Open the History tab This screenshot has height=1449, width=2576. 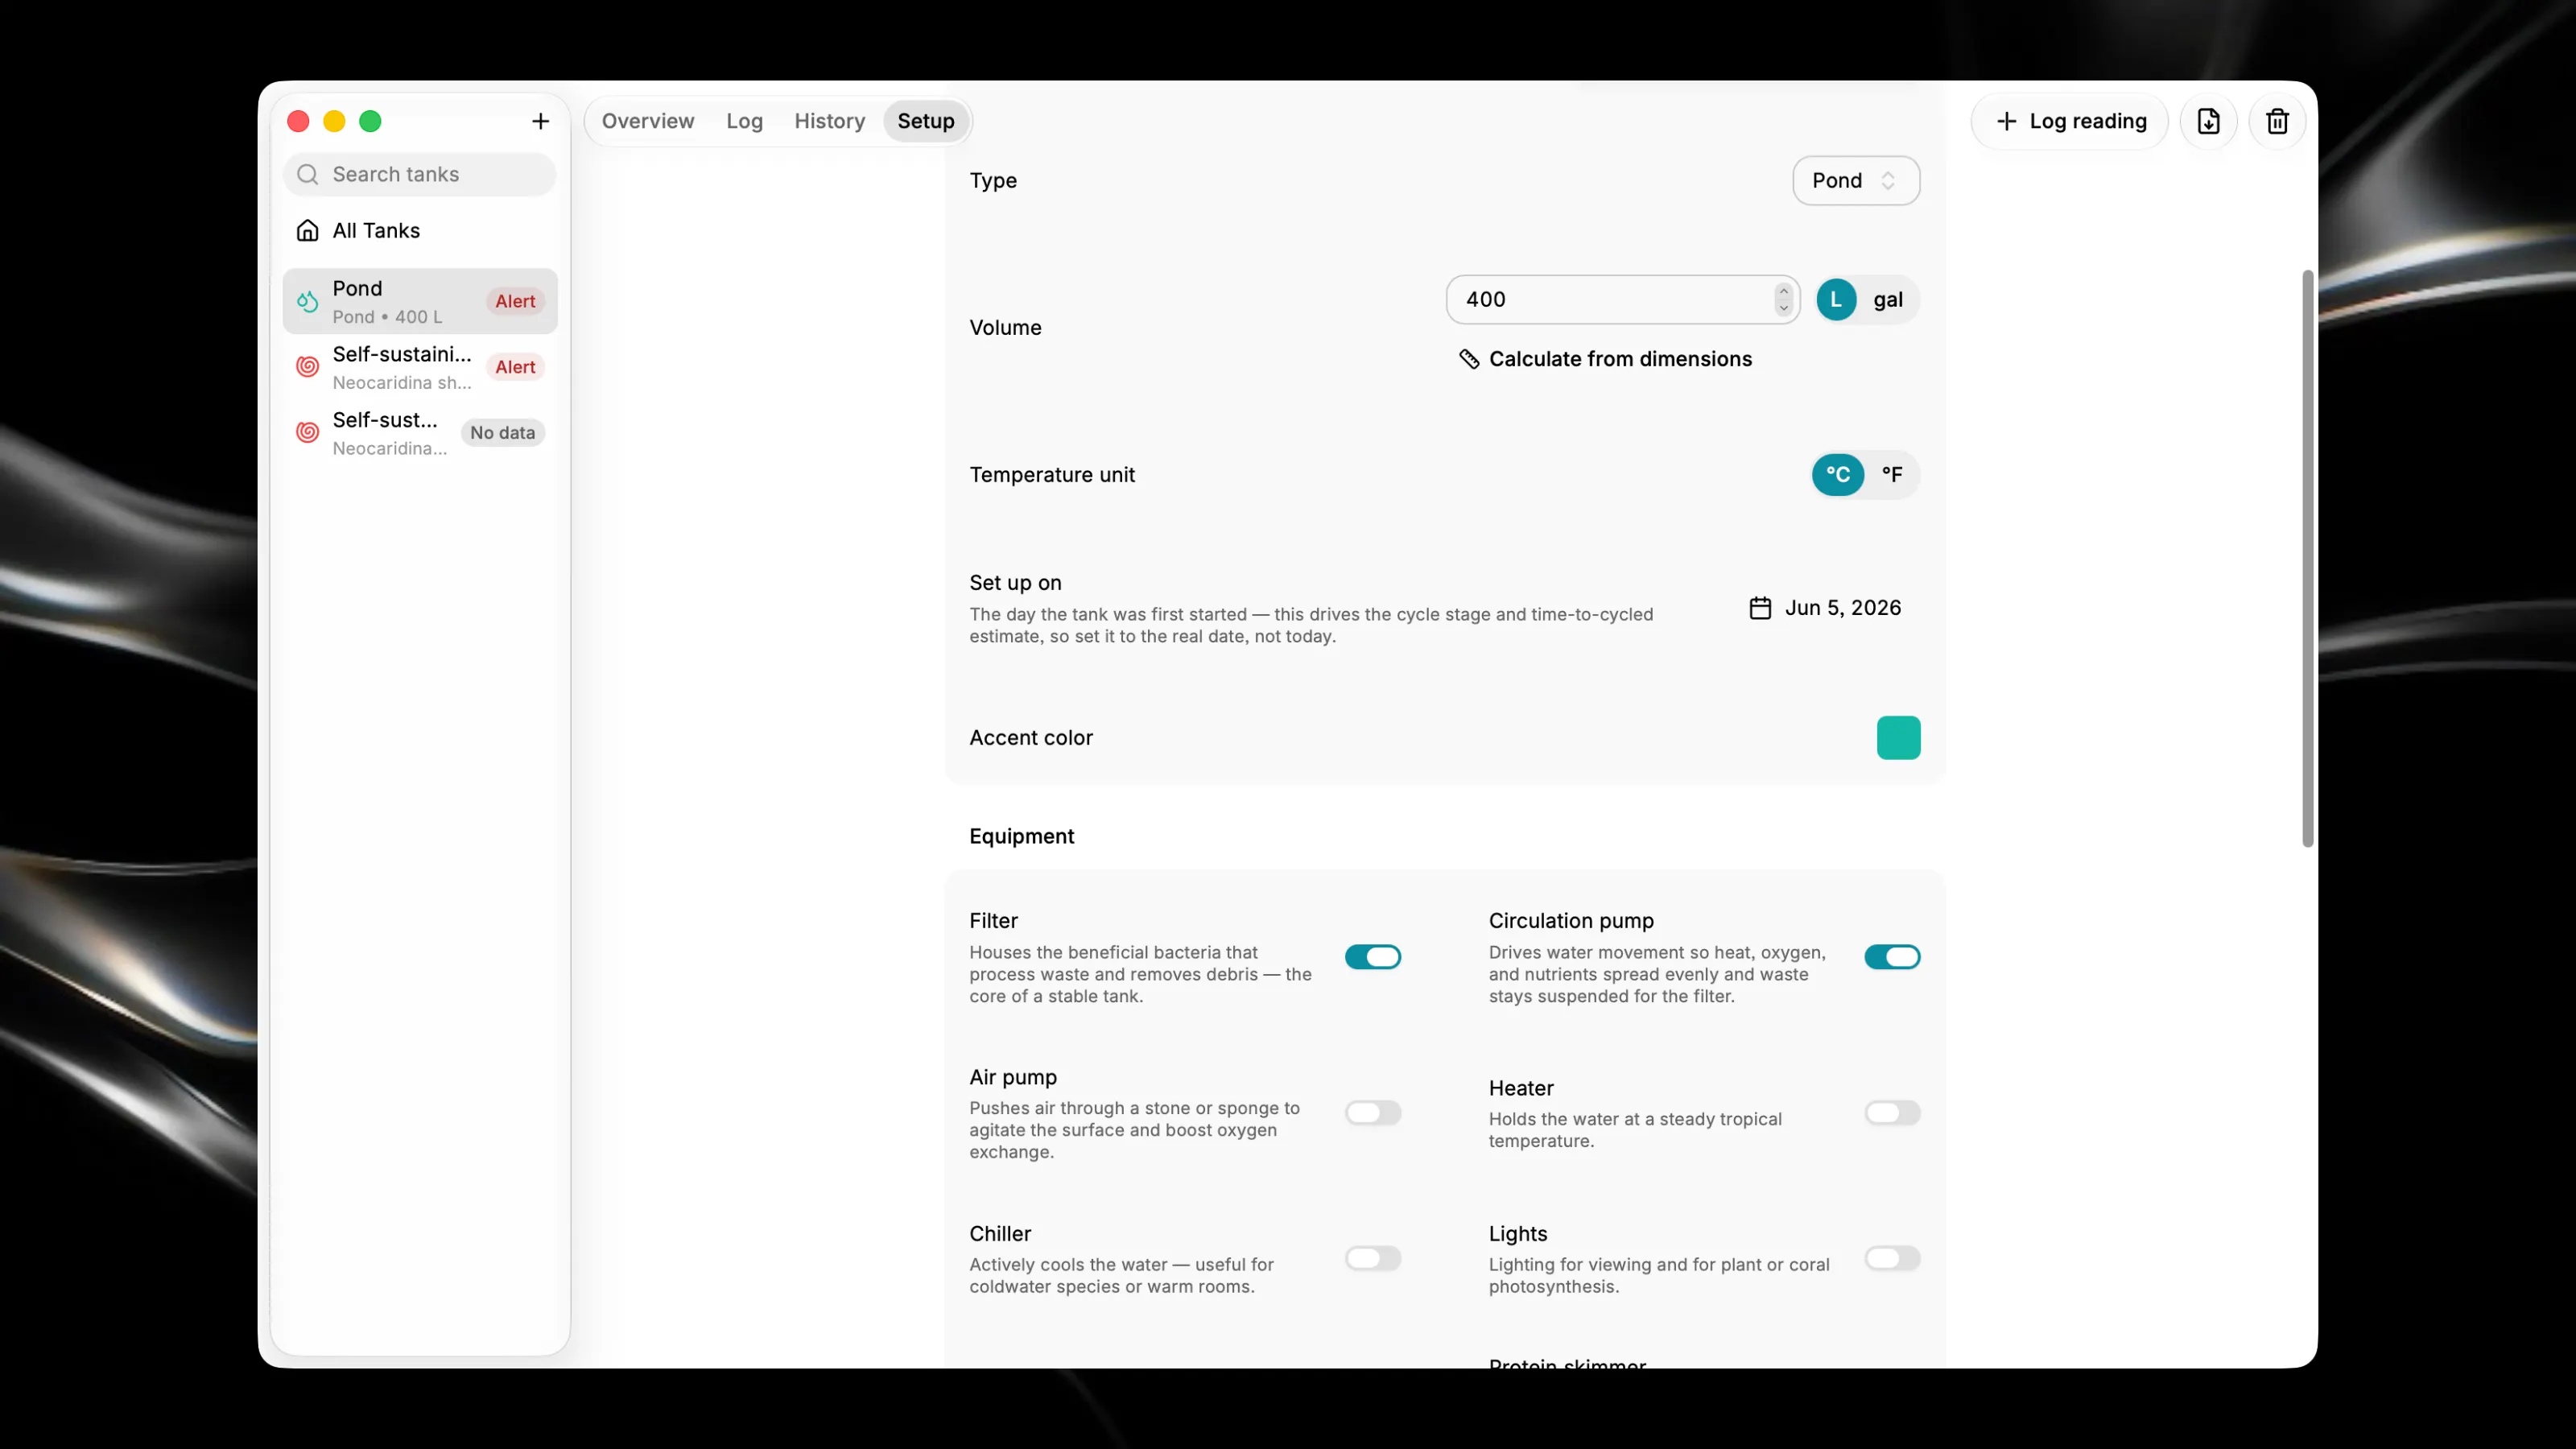click(829, 121)
